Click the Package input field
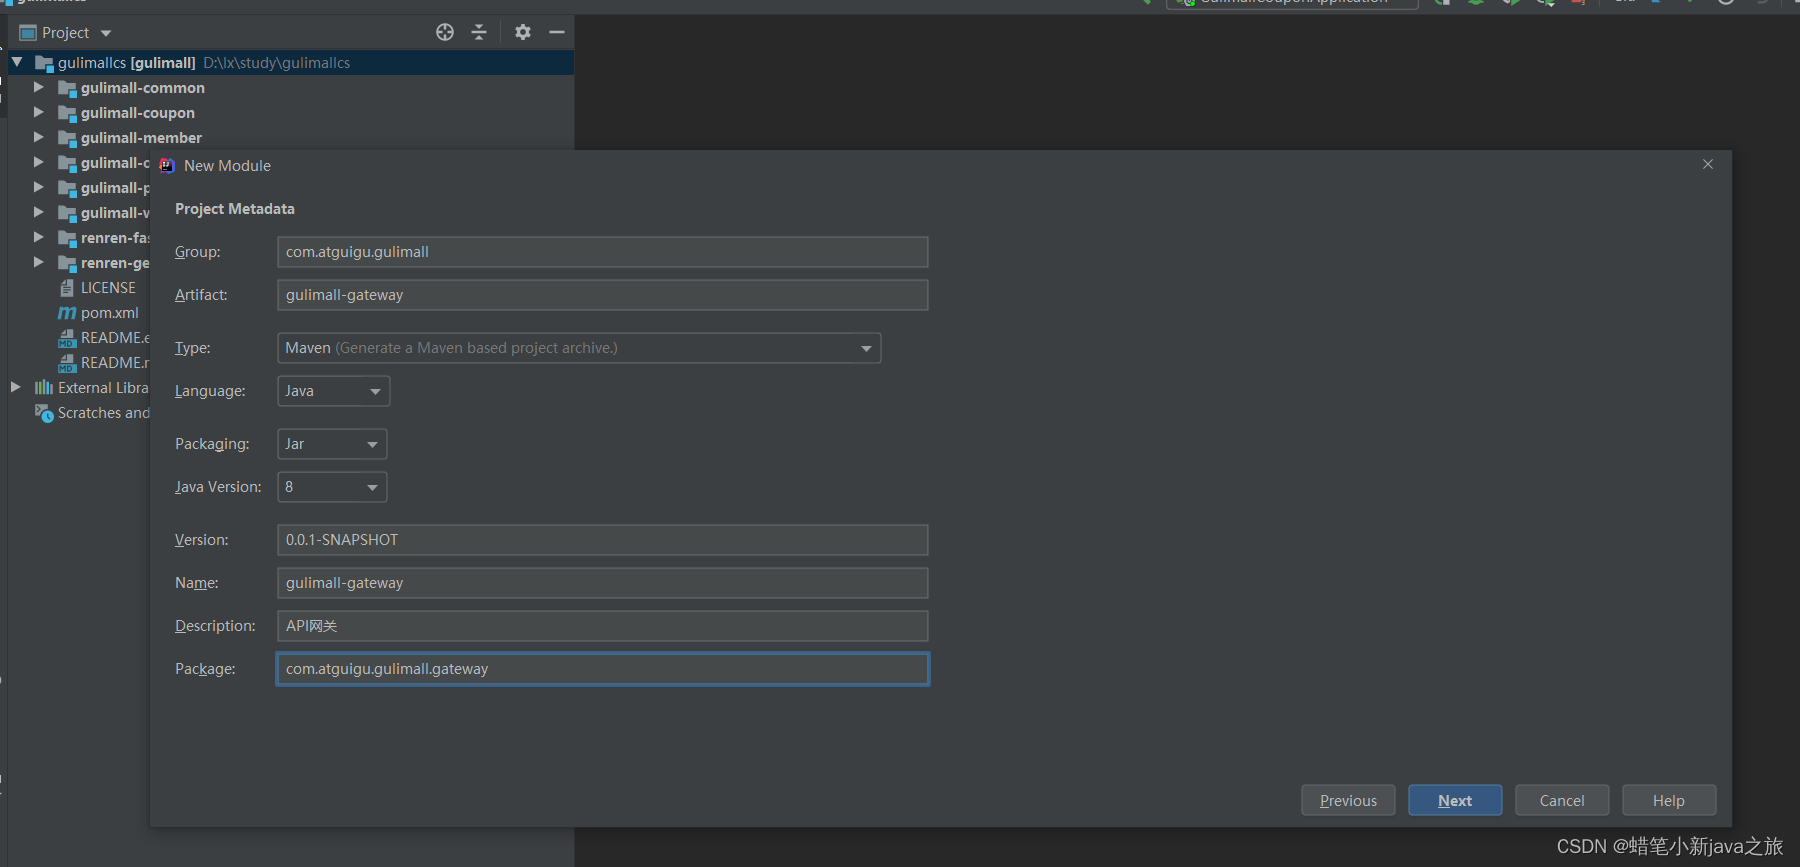Viewport: 1800px width, 867px height. [x=602, y=669]
